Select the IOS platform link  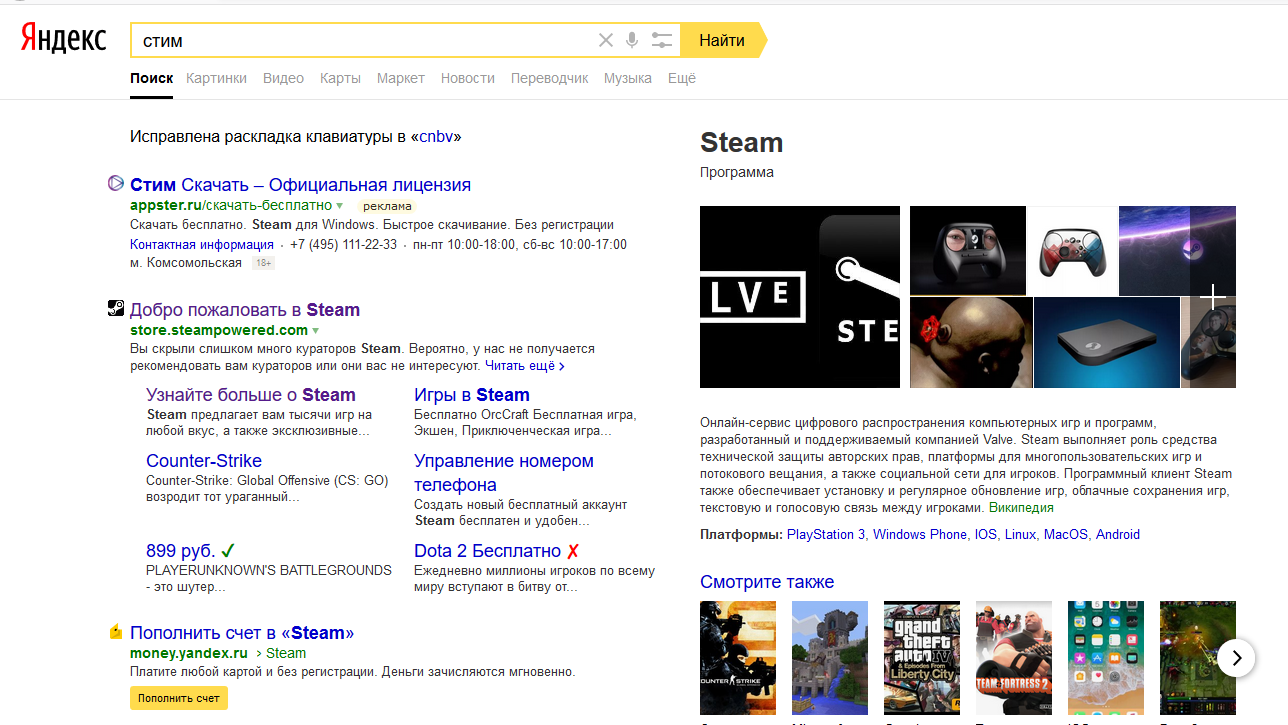pyautogui.click(x=986, y=534)
